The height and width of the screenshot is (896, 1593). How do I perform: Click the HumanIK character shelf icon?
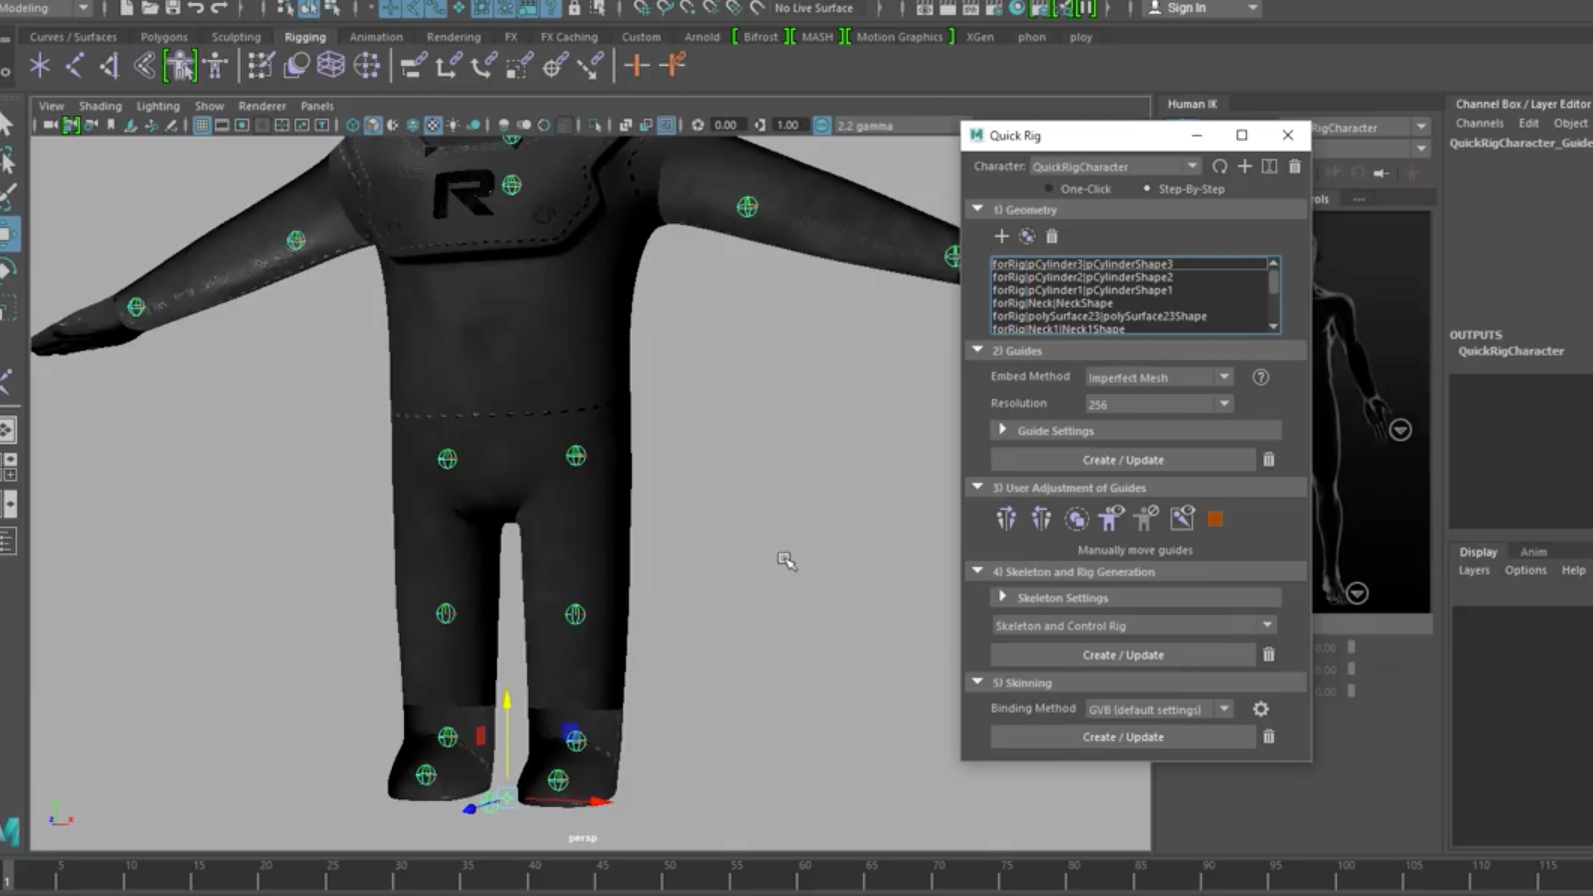(215, 66)
